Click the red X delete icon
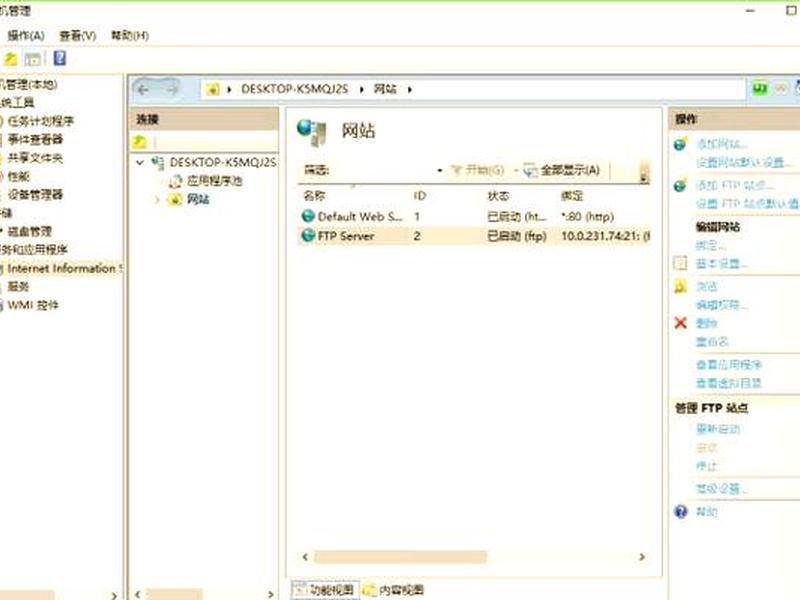Image resolution: width=800 pixels, height=600 pixels. 680,322
